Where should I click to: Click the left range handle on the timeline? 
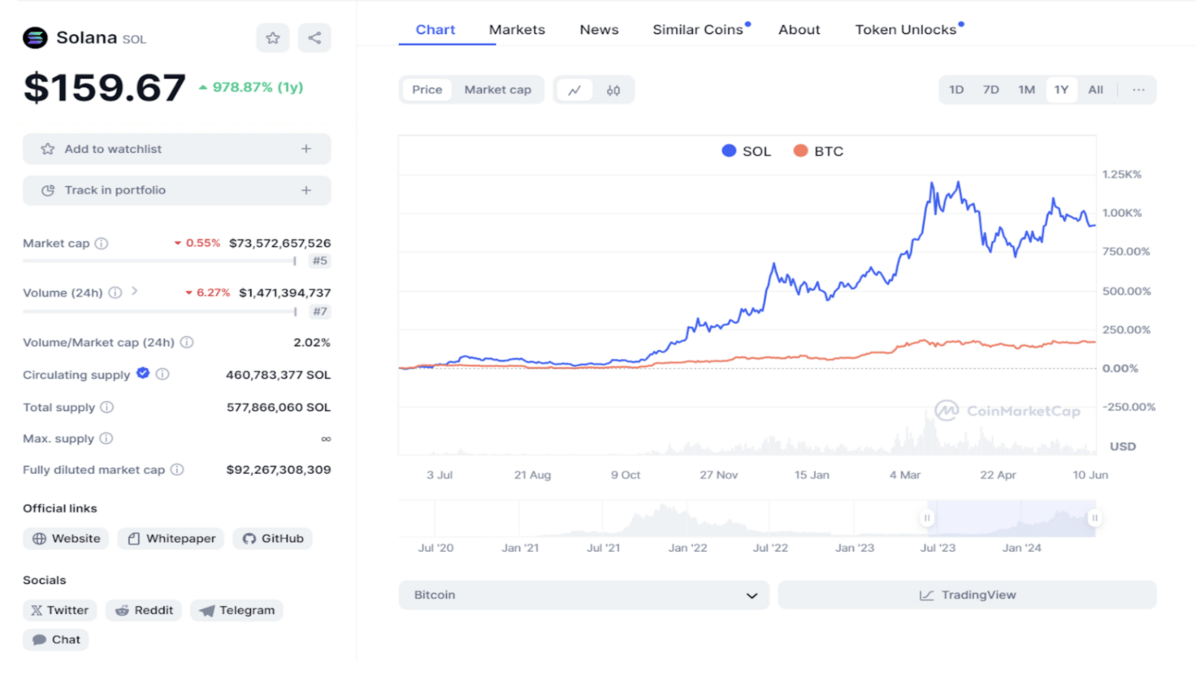[x=927, y=518]
